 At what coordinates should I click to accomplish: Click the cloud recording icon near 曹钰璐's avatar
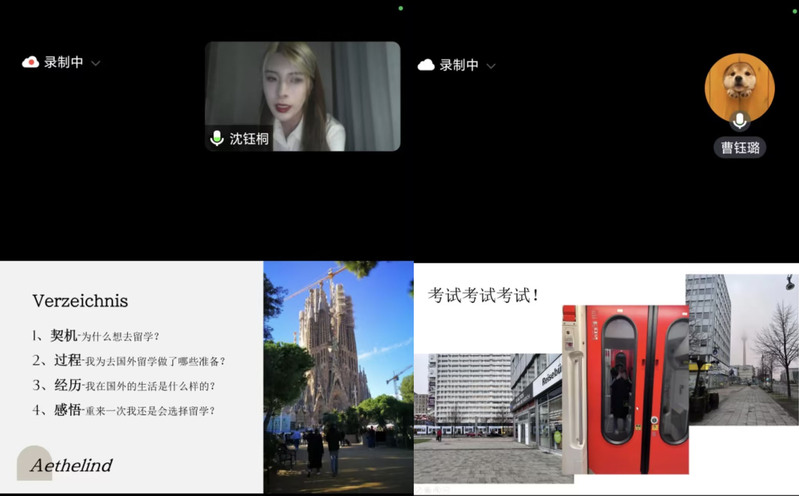tap(426, 65)
